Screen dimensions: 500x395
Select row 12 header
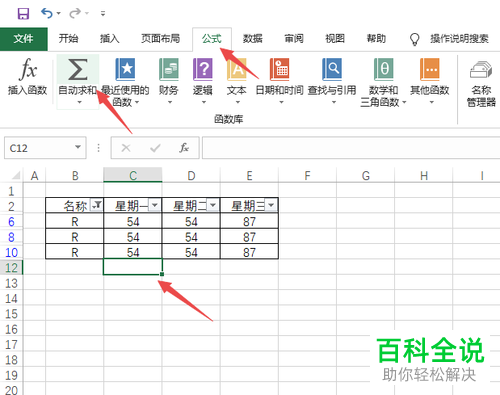point(11,268)
